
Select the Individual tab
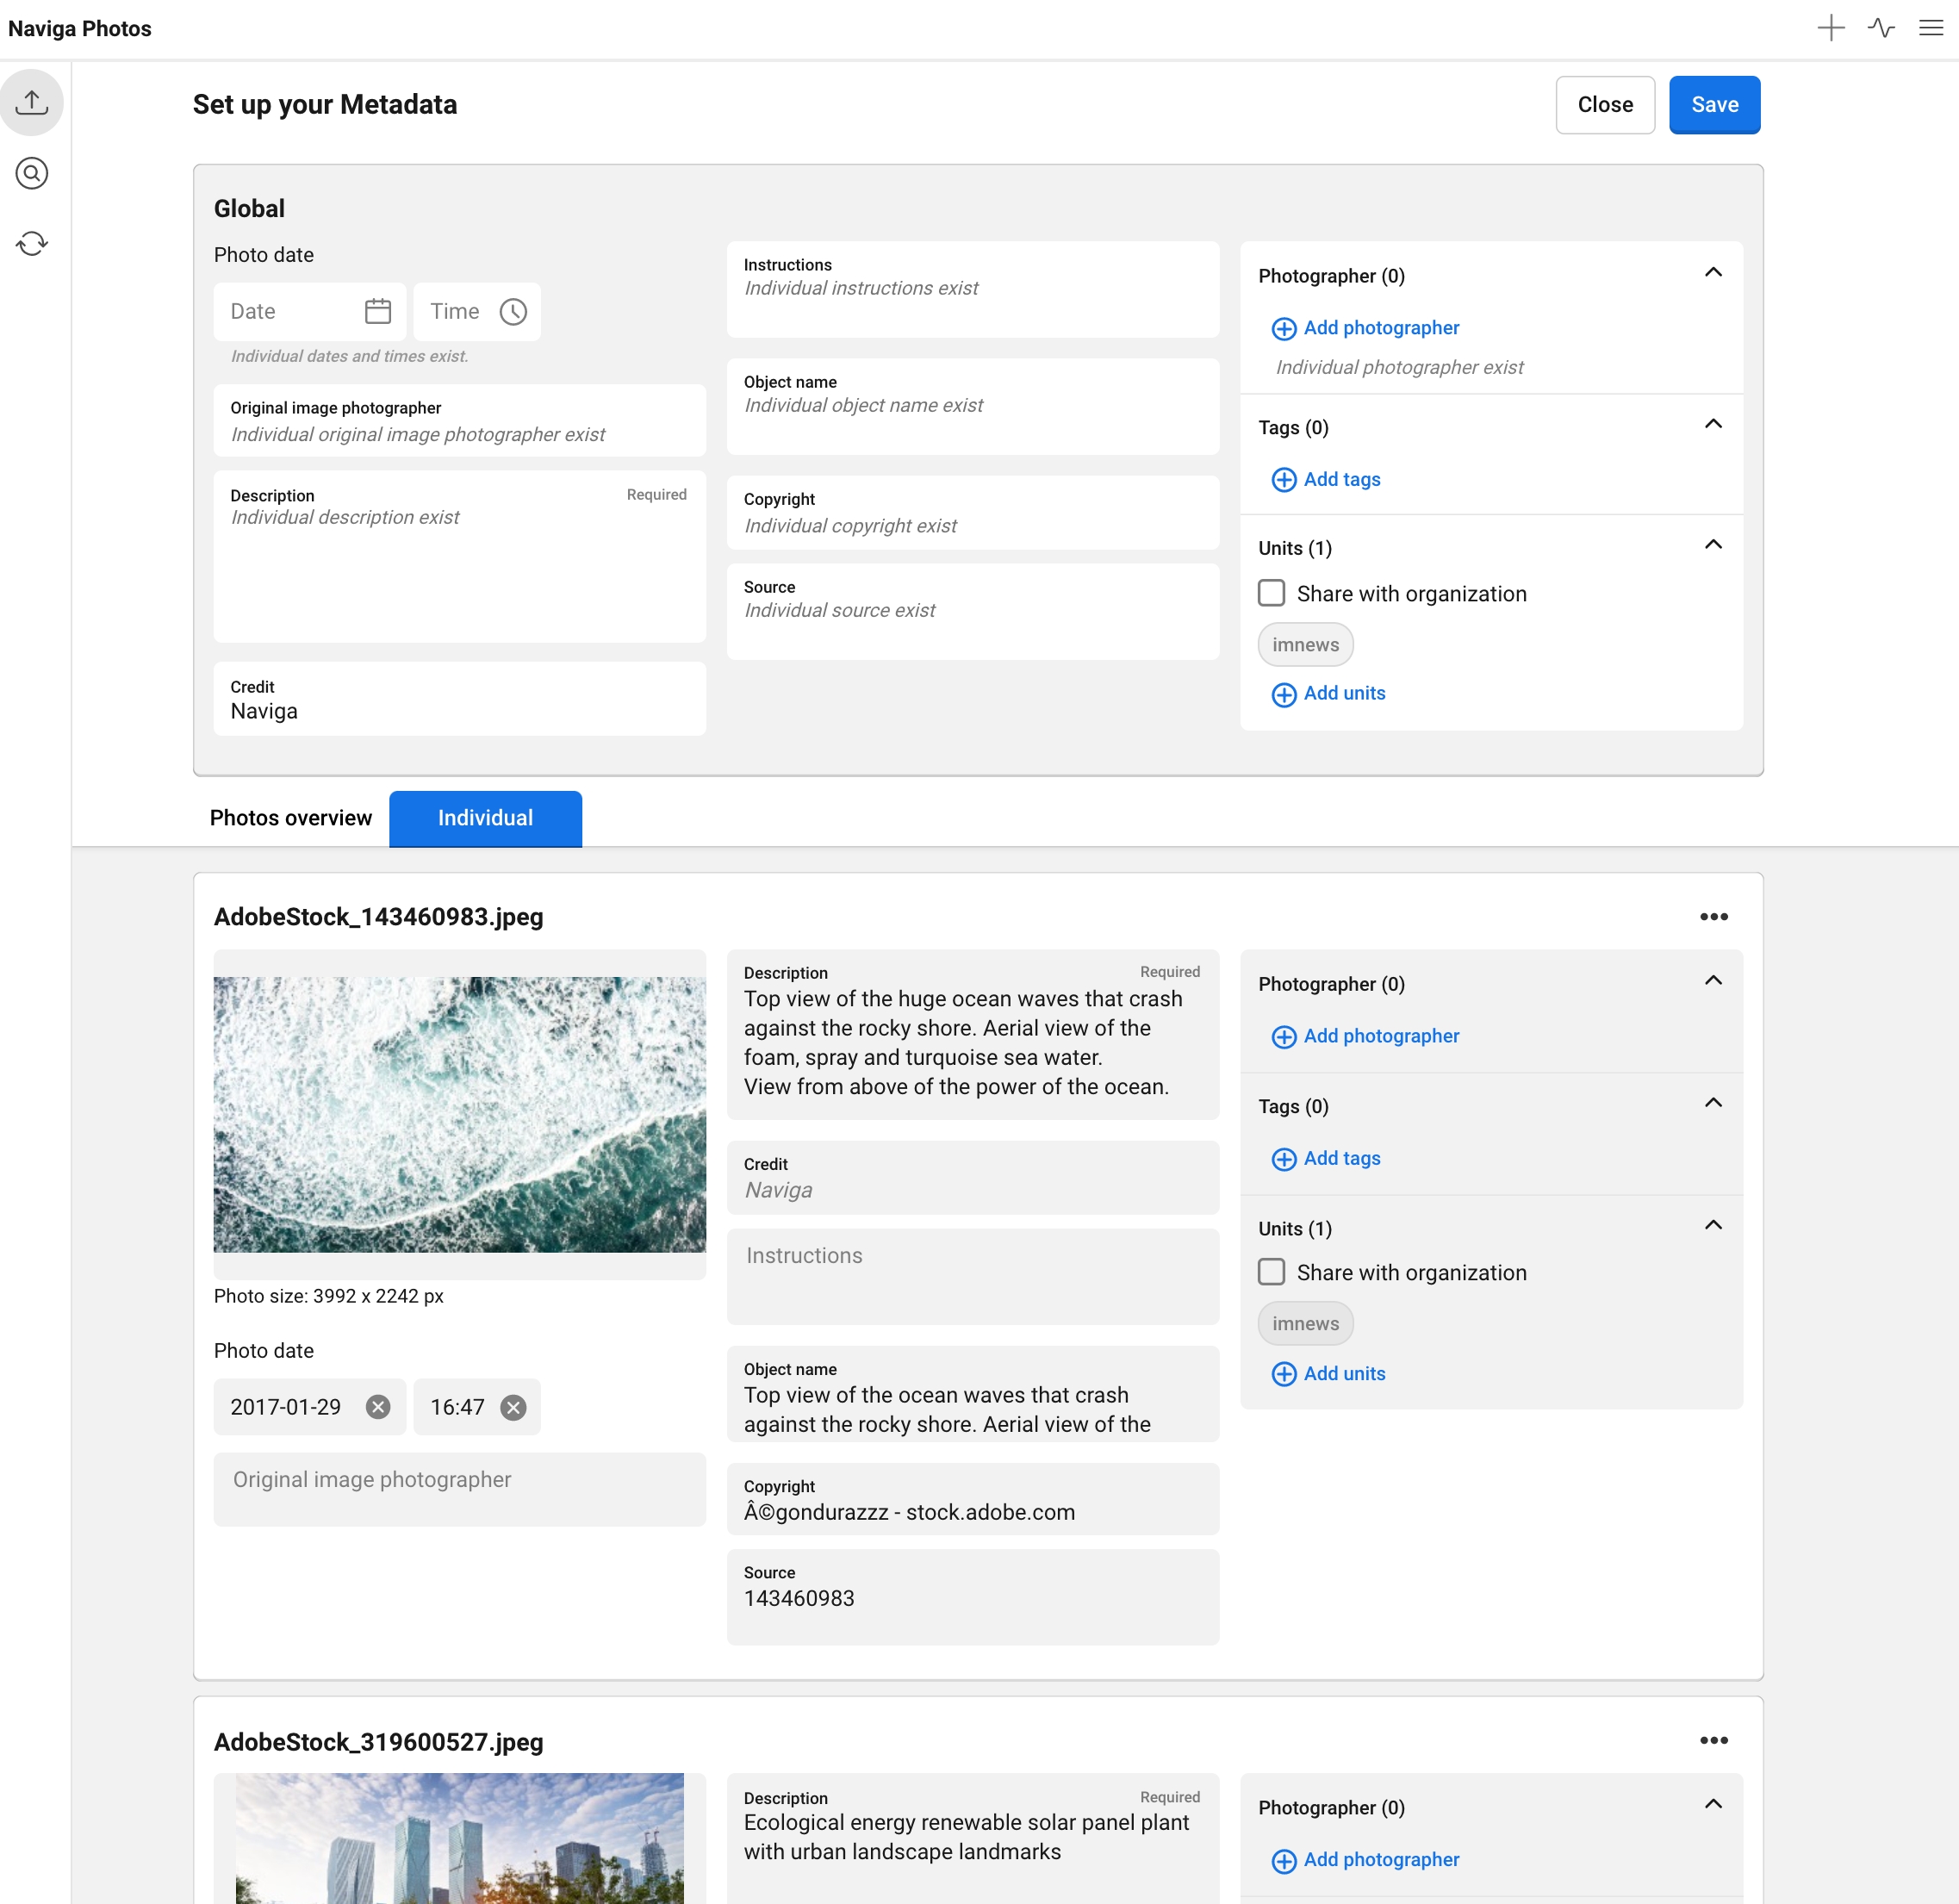point(485,818)
